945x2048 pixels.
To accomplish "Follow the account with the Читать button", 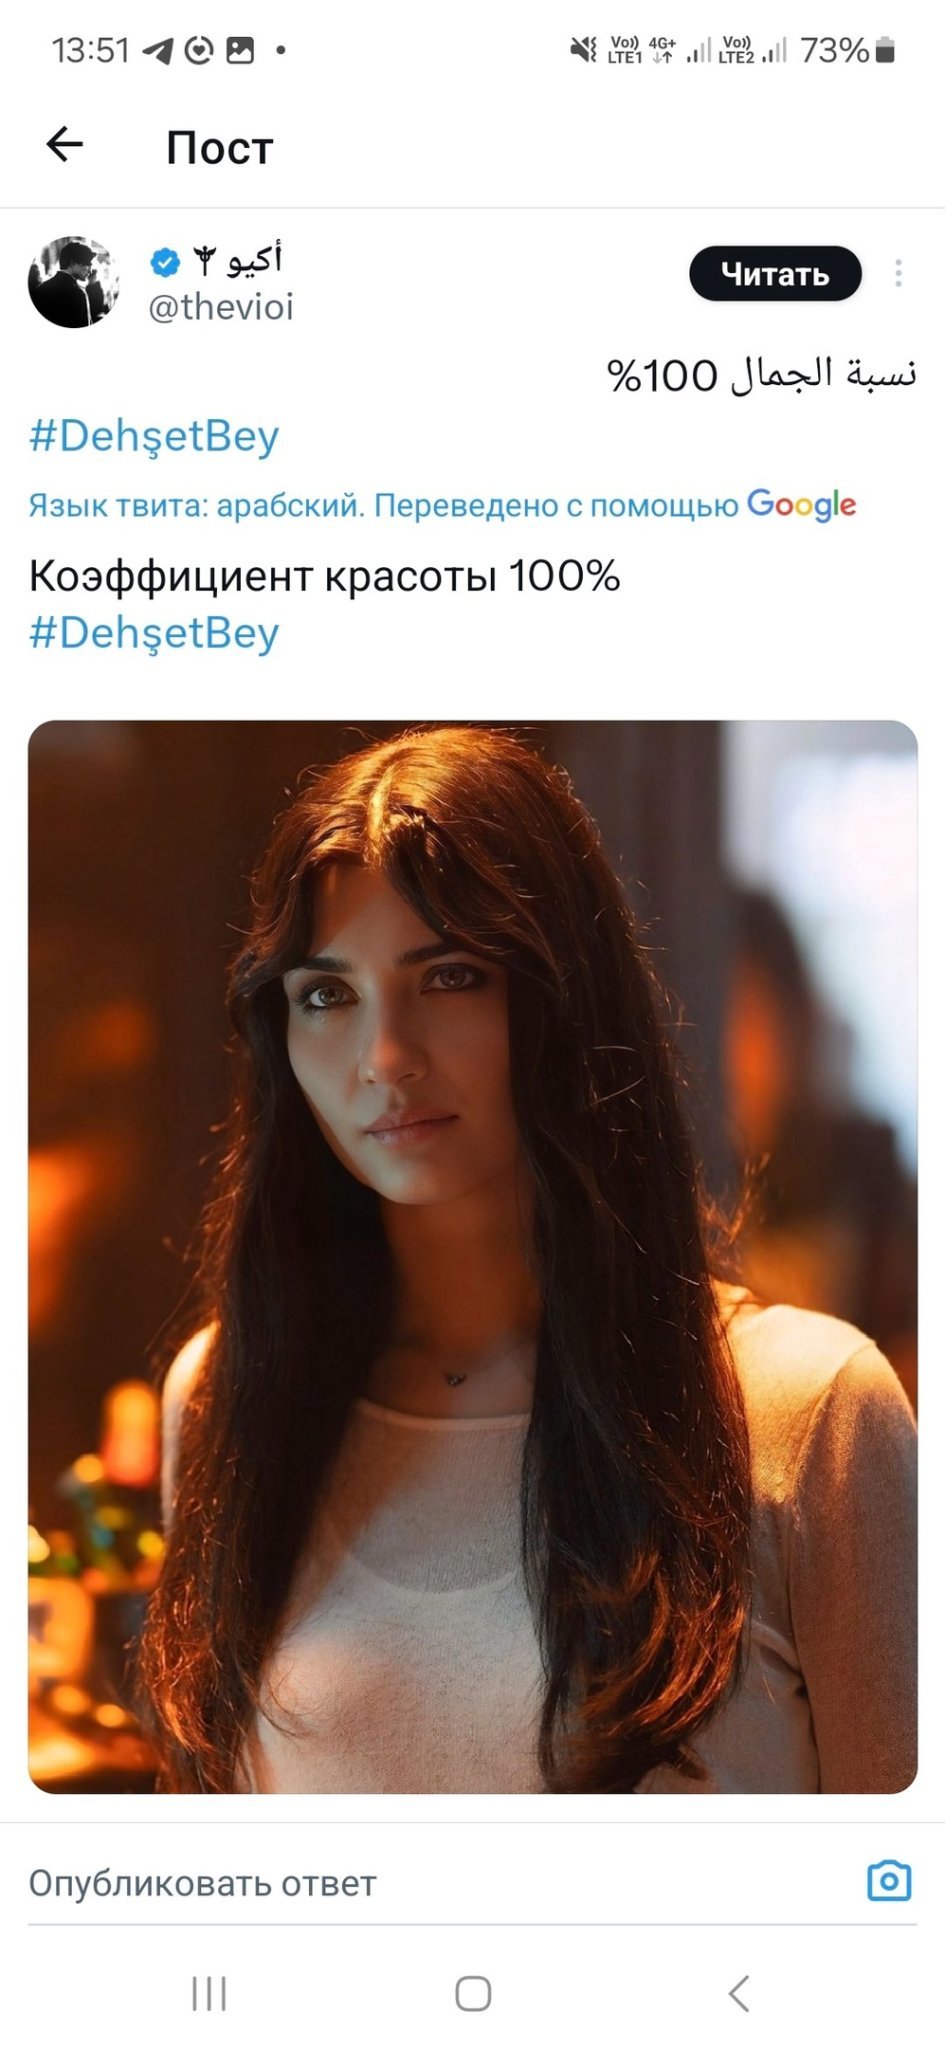I will [x=775, y=273].
